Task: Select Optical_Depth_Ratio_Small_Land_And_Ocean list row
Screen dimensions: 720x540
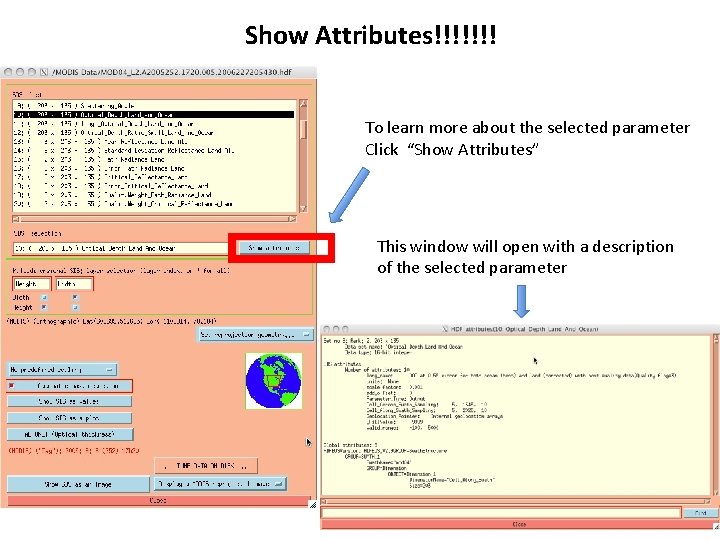Action: pyautogui.click(x=154, y=133)
